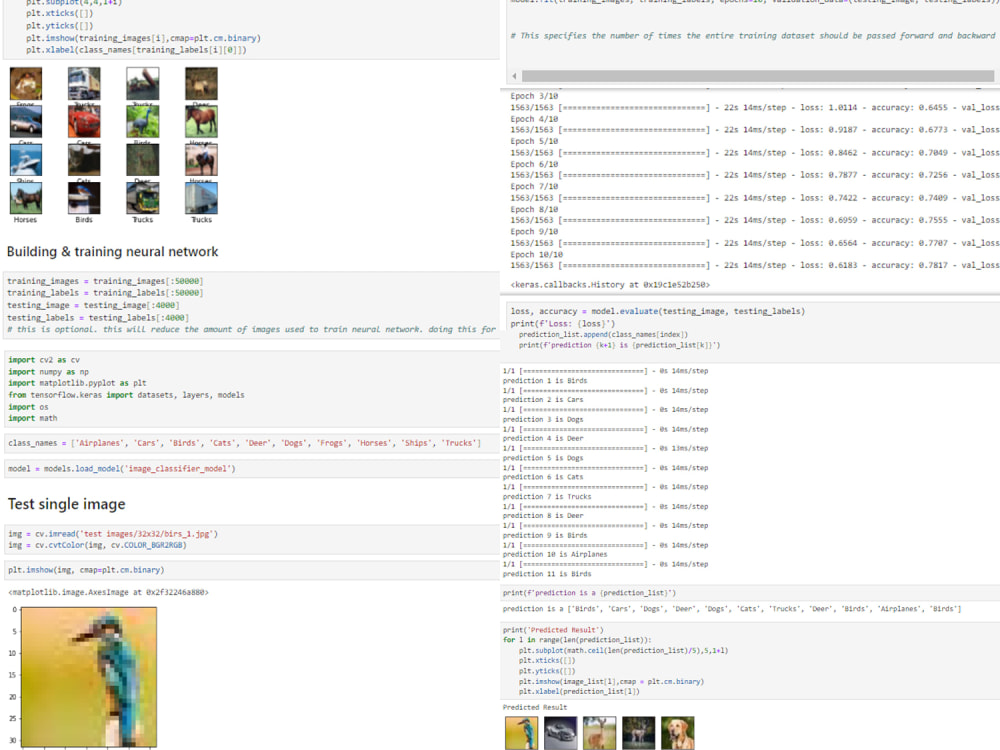Click the Frogs image thumbnail

coord(26,83)
